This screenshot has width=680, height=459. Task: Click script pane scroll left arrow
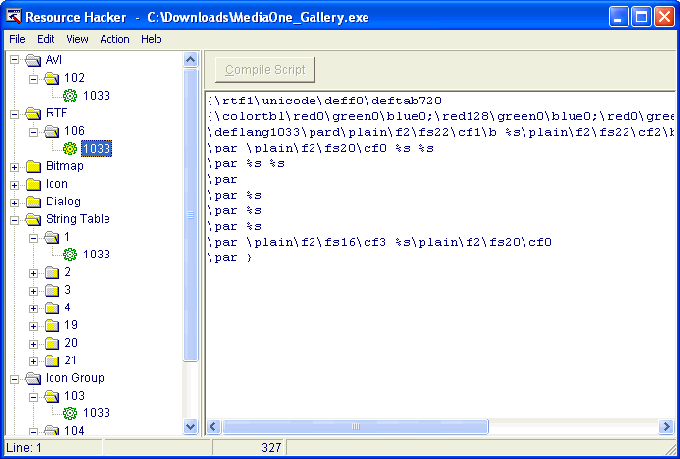click(213, 426)
